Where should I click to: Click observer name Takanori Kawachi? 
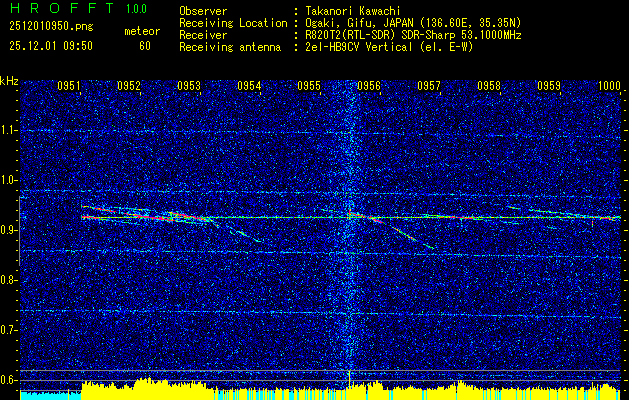(x=353, y=11)
